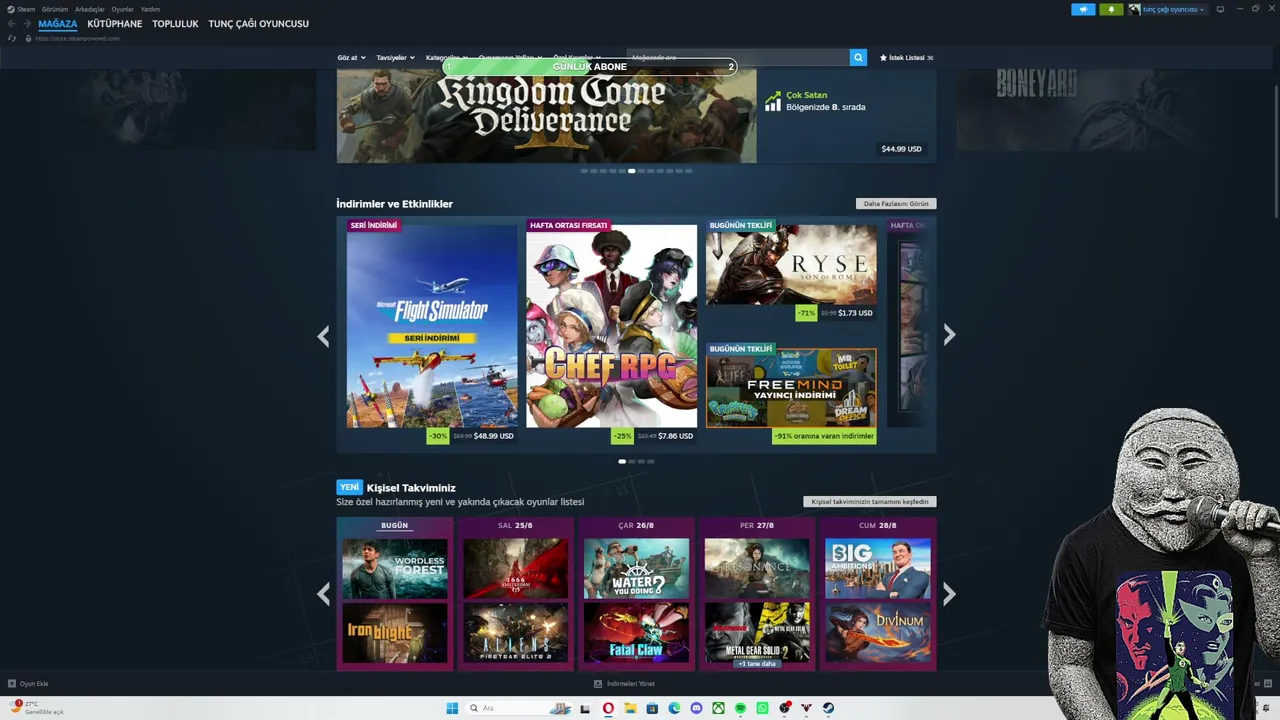Open the Fatal Claw game thumbnail
The image size is (1280, 720).
[x=636, y=633]
